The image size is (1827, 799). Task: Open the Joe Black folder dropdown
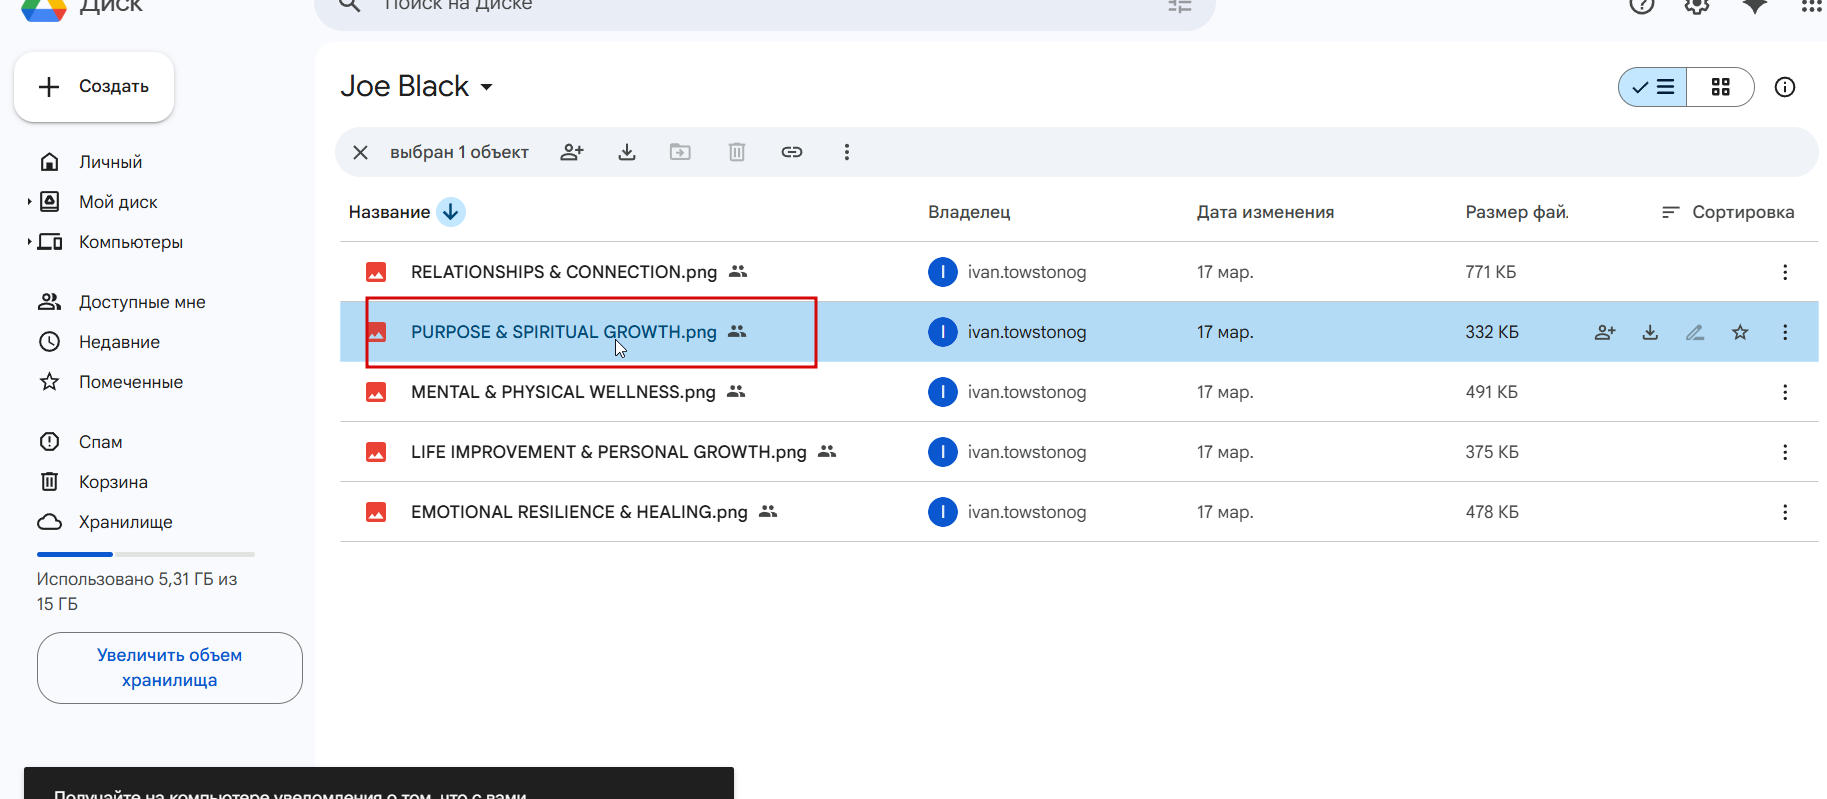point(487,87)
